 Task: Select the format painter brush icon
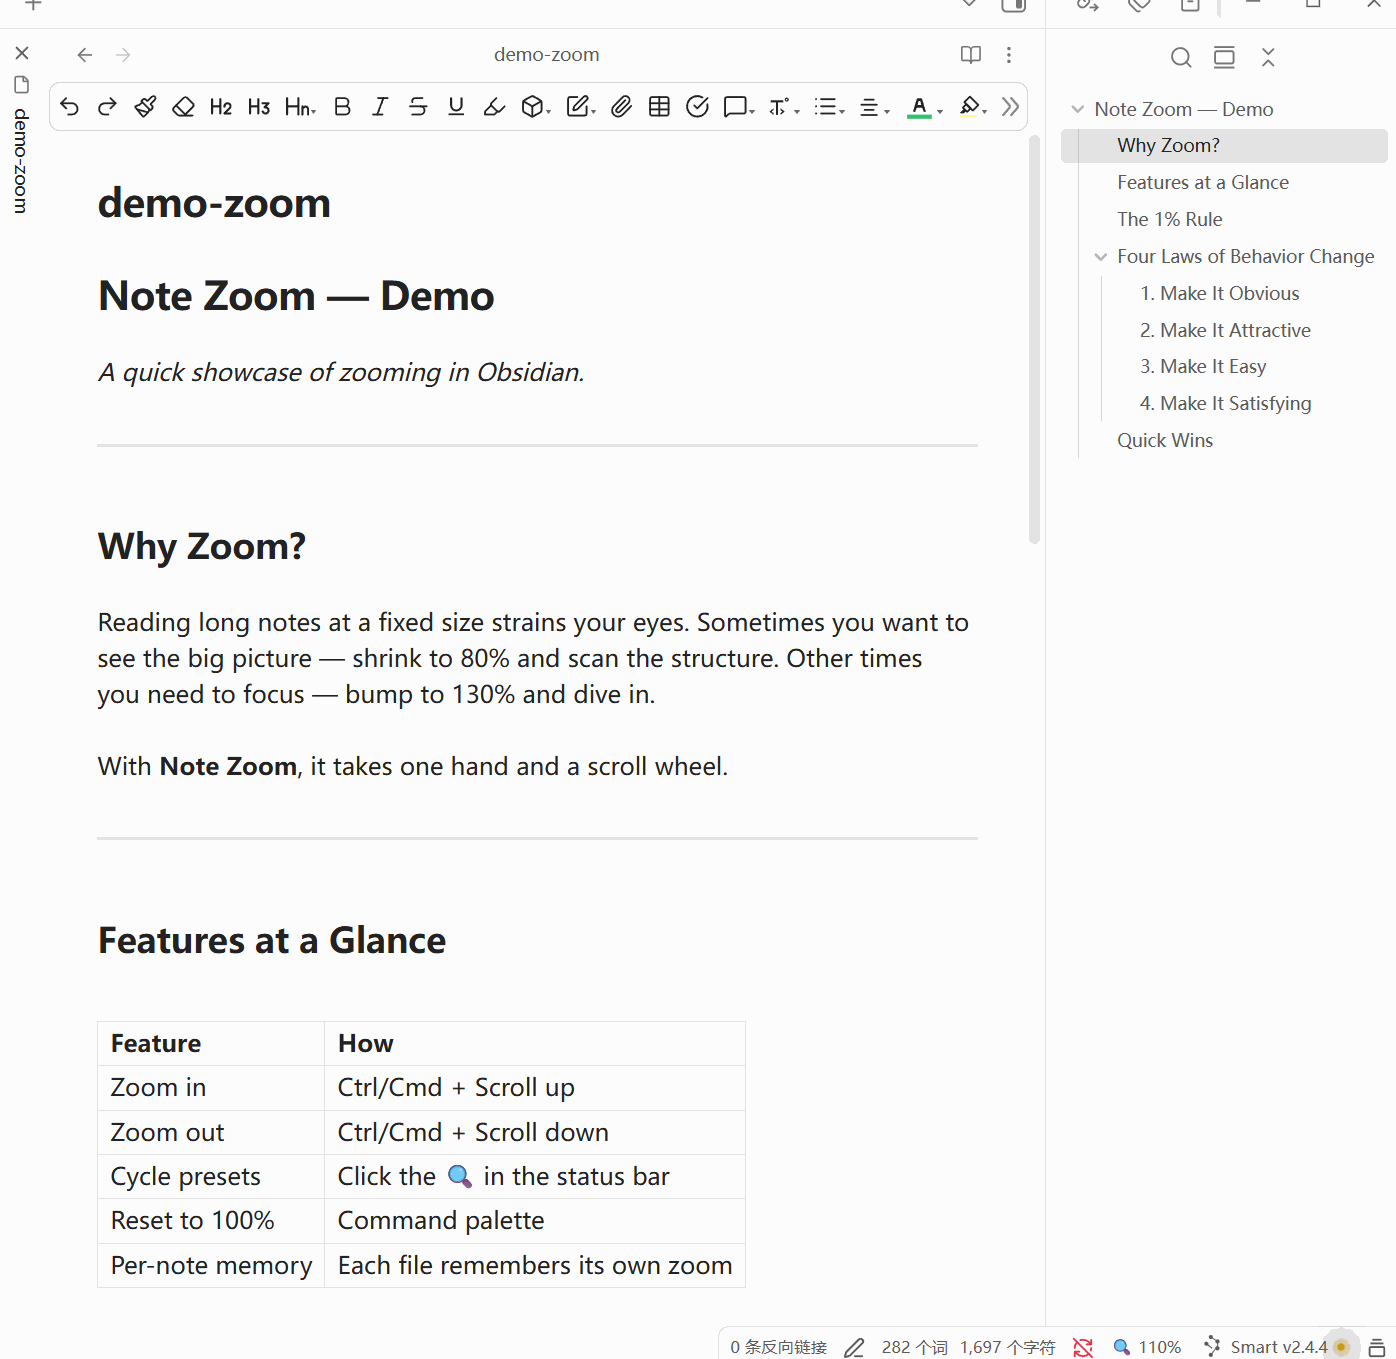coord(145,107)
